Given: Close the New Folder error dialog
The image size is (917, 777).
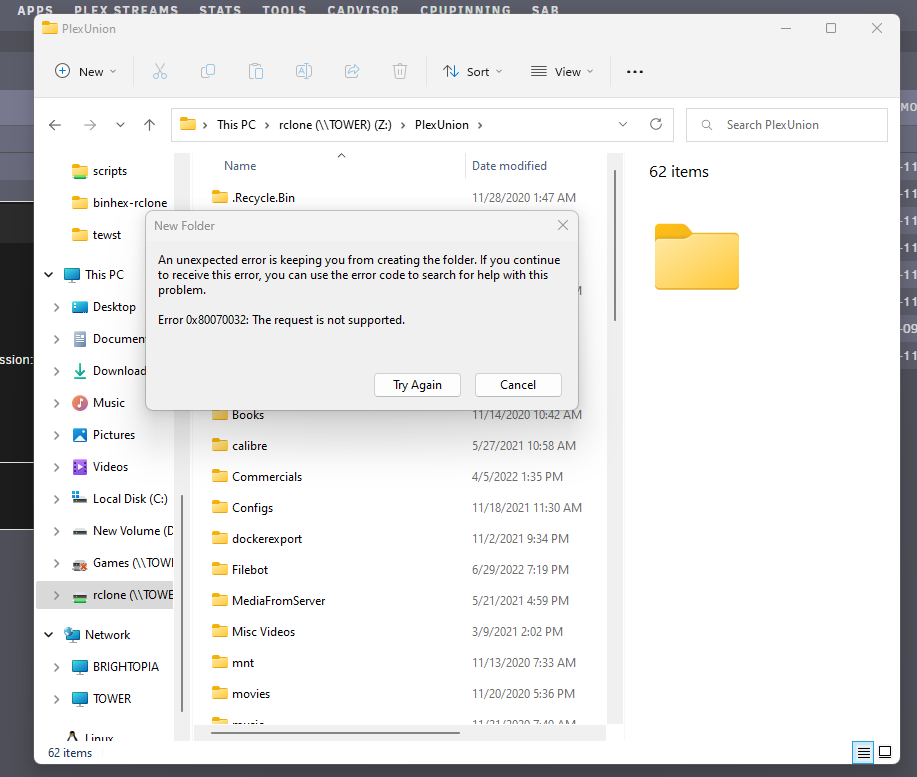Looking at the screenshot, I should 563,225.
